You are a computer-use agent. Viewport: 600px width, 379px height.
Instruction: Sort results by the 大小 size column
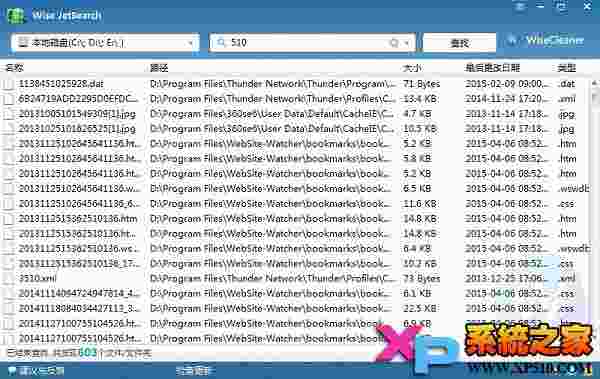point(412,68)
